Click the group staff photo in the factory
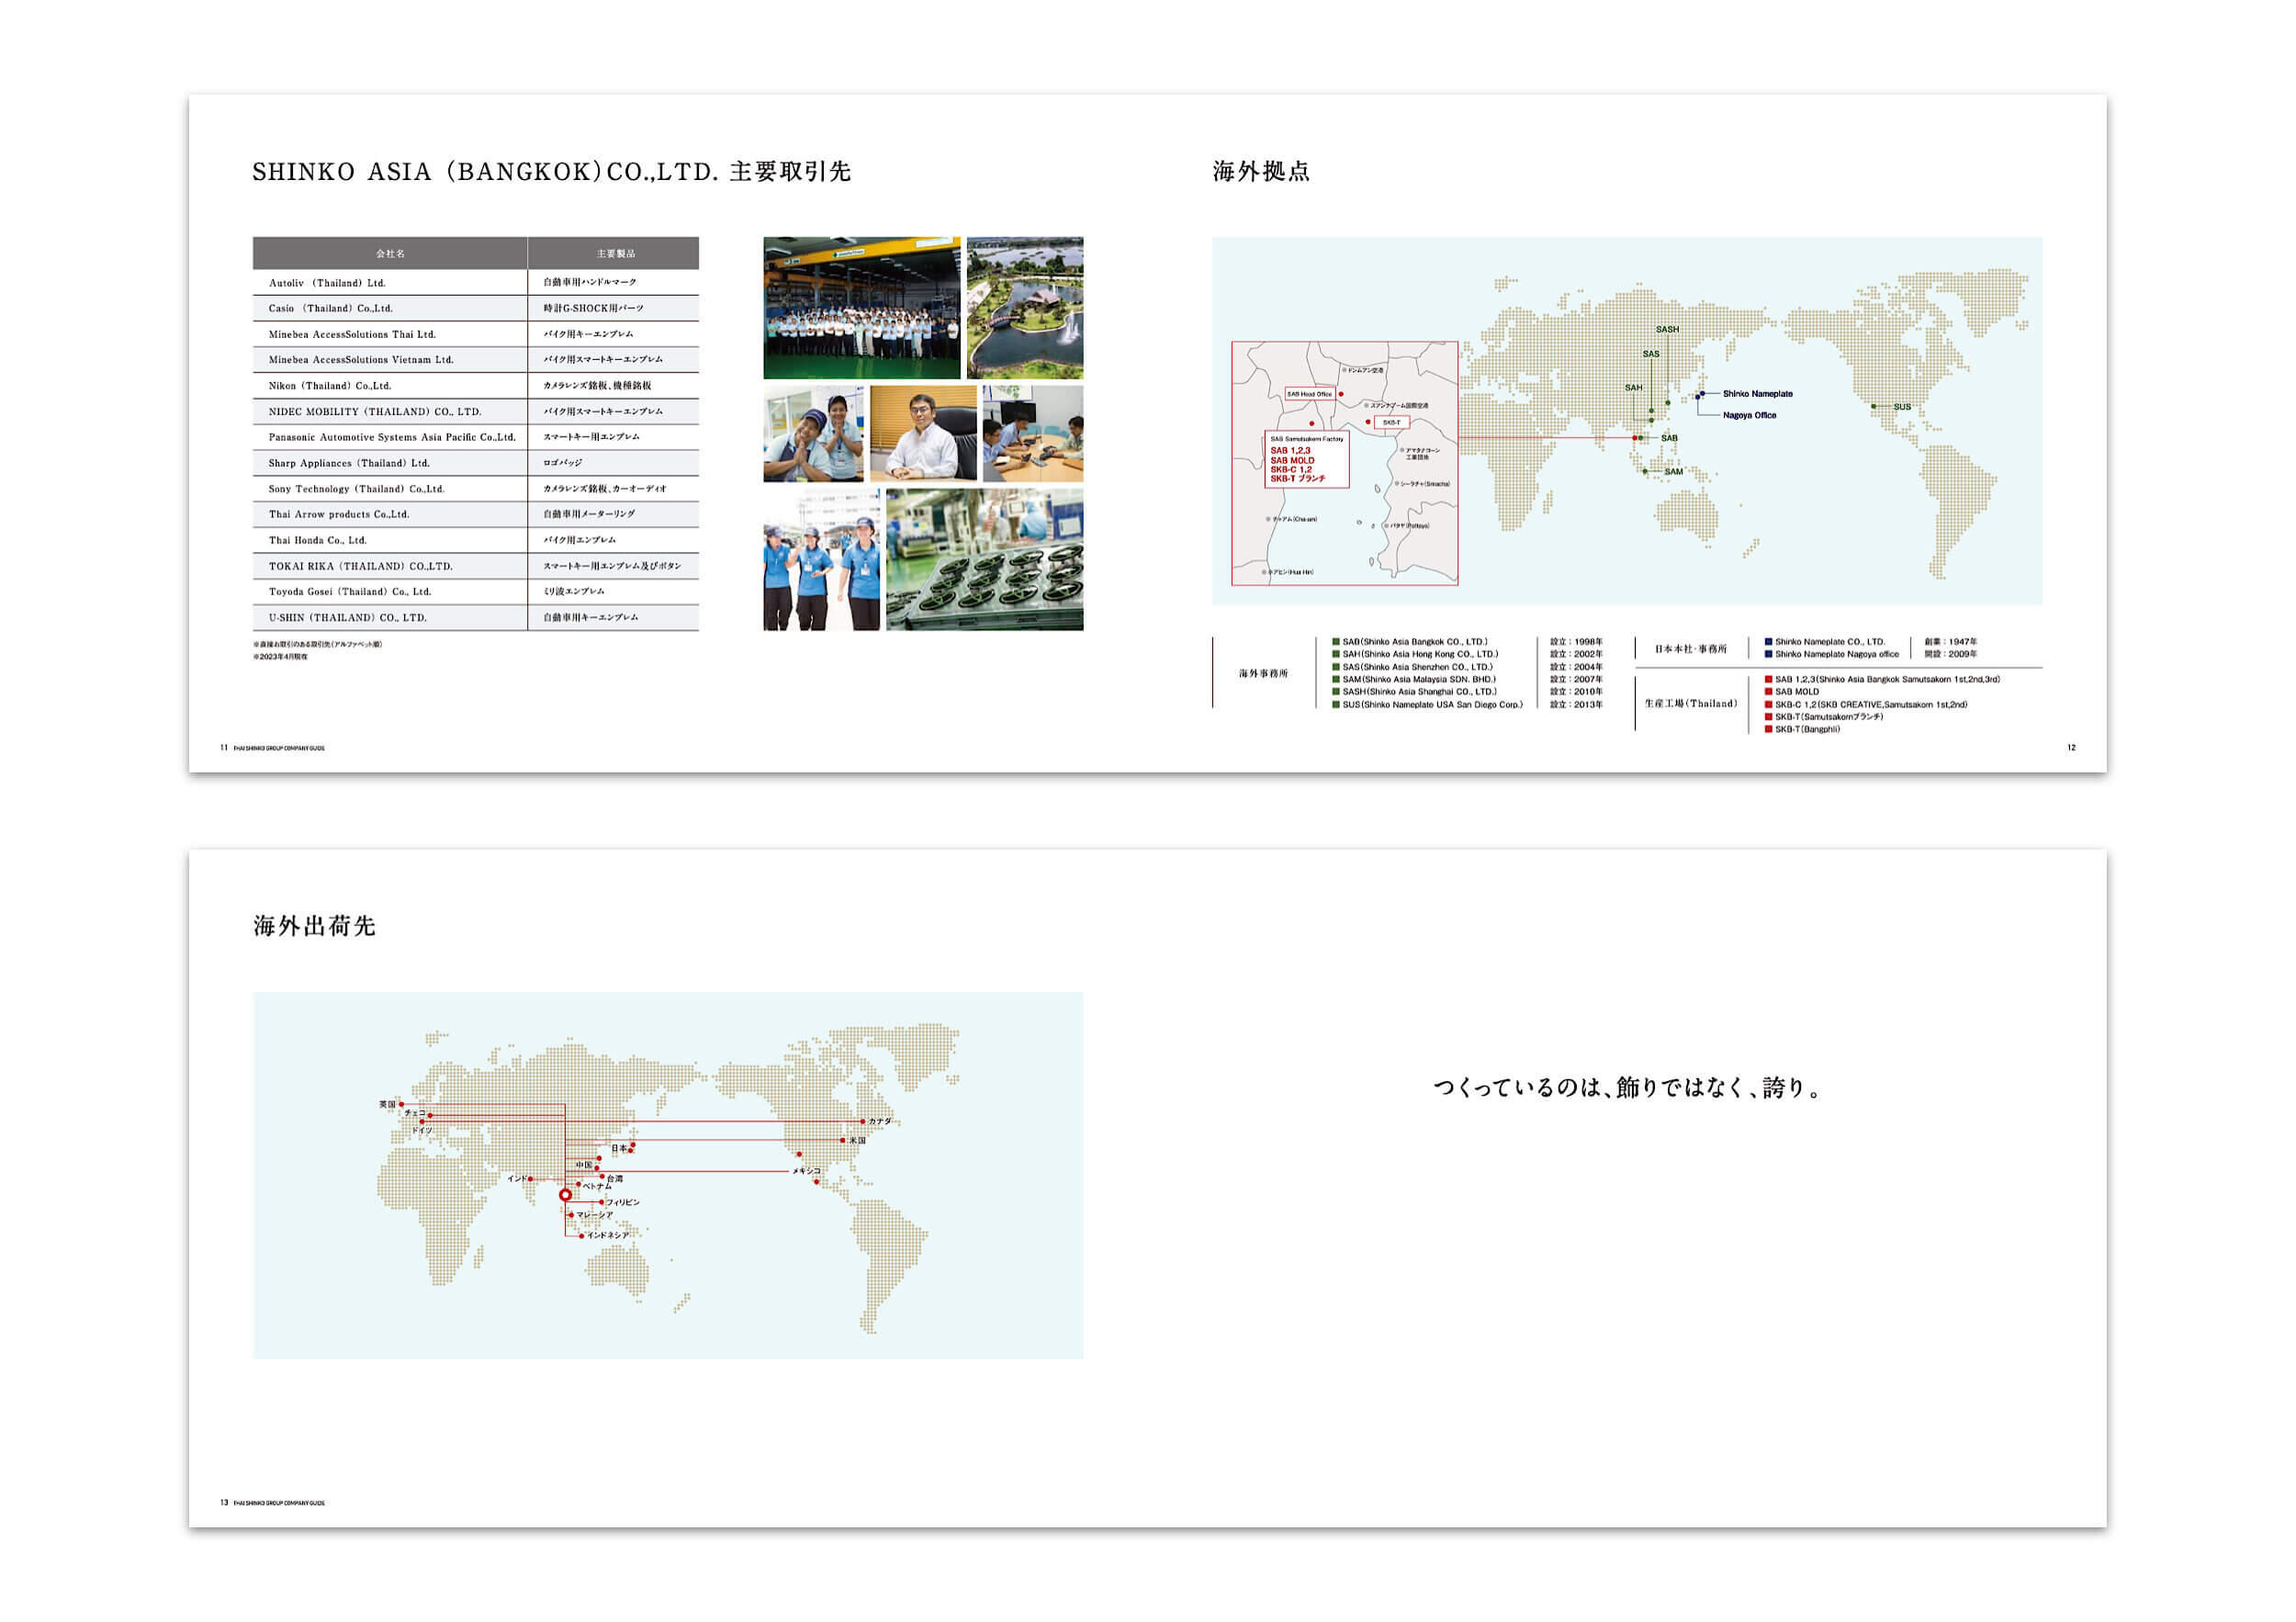The image size is (2296, 1622). click(x=861, y=308)
